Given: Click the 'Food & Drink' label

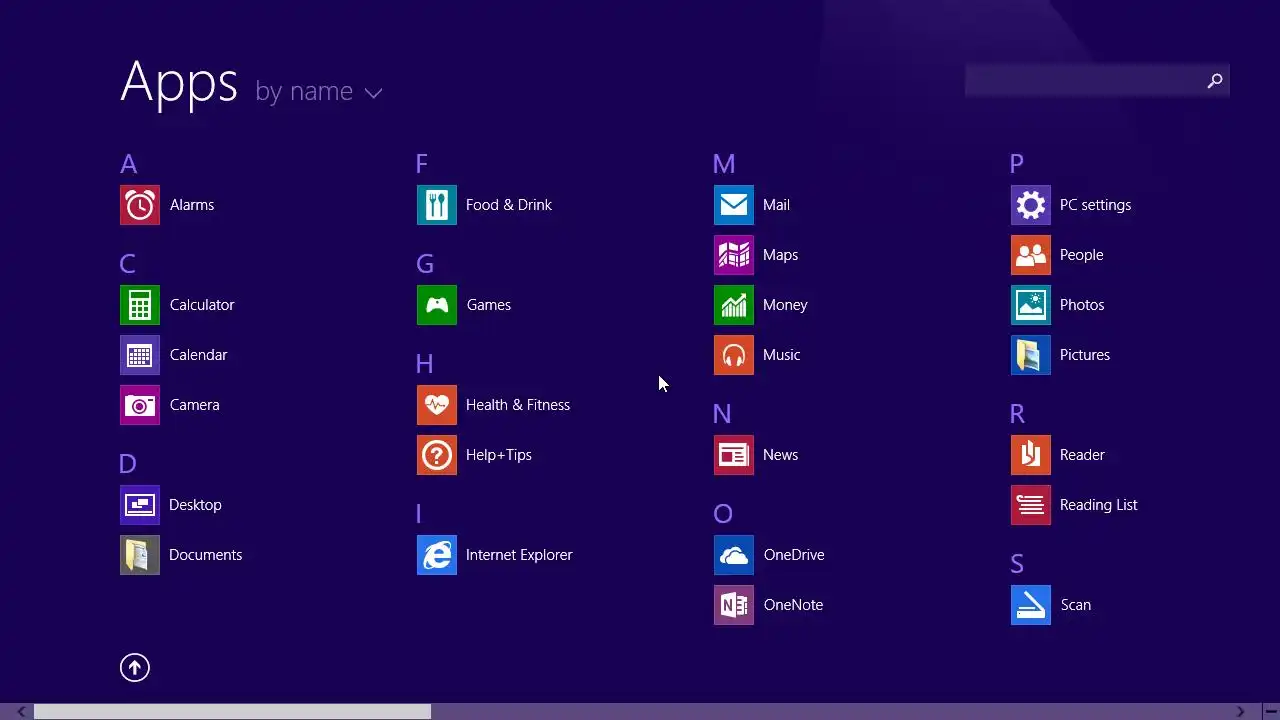Looking at the screenshot, I should (509, 205).
